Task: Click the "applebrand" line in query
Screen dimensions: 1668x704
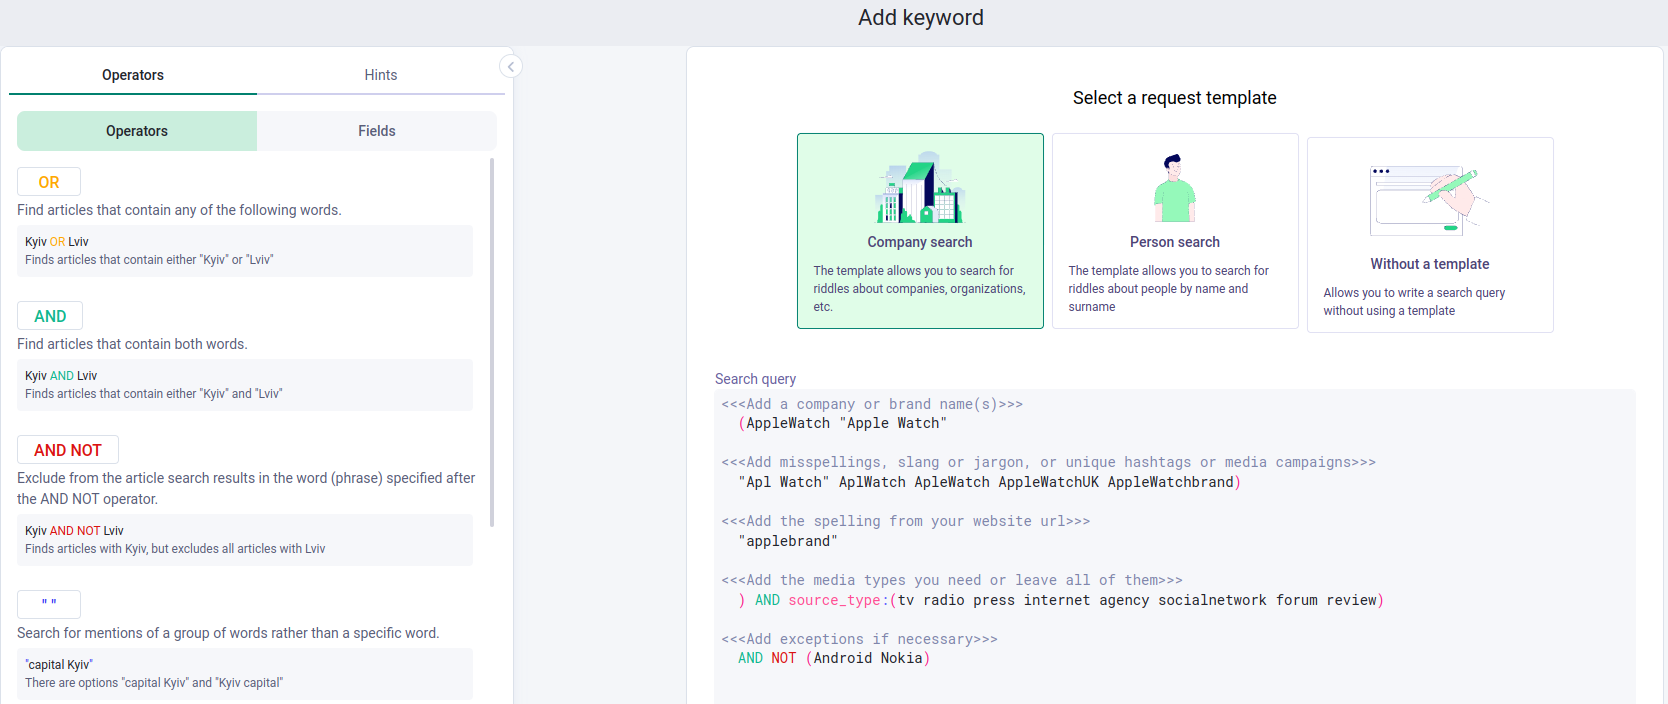Action: point(788,541)
